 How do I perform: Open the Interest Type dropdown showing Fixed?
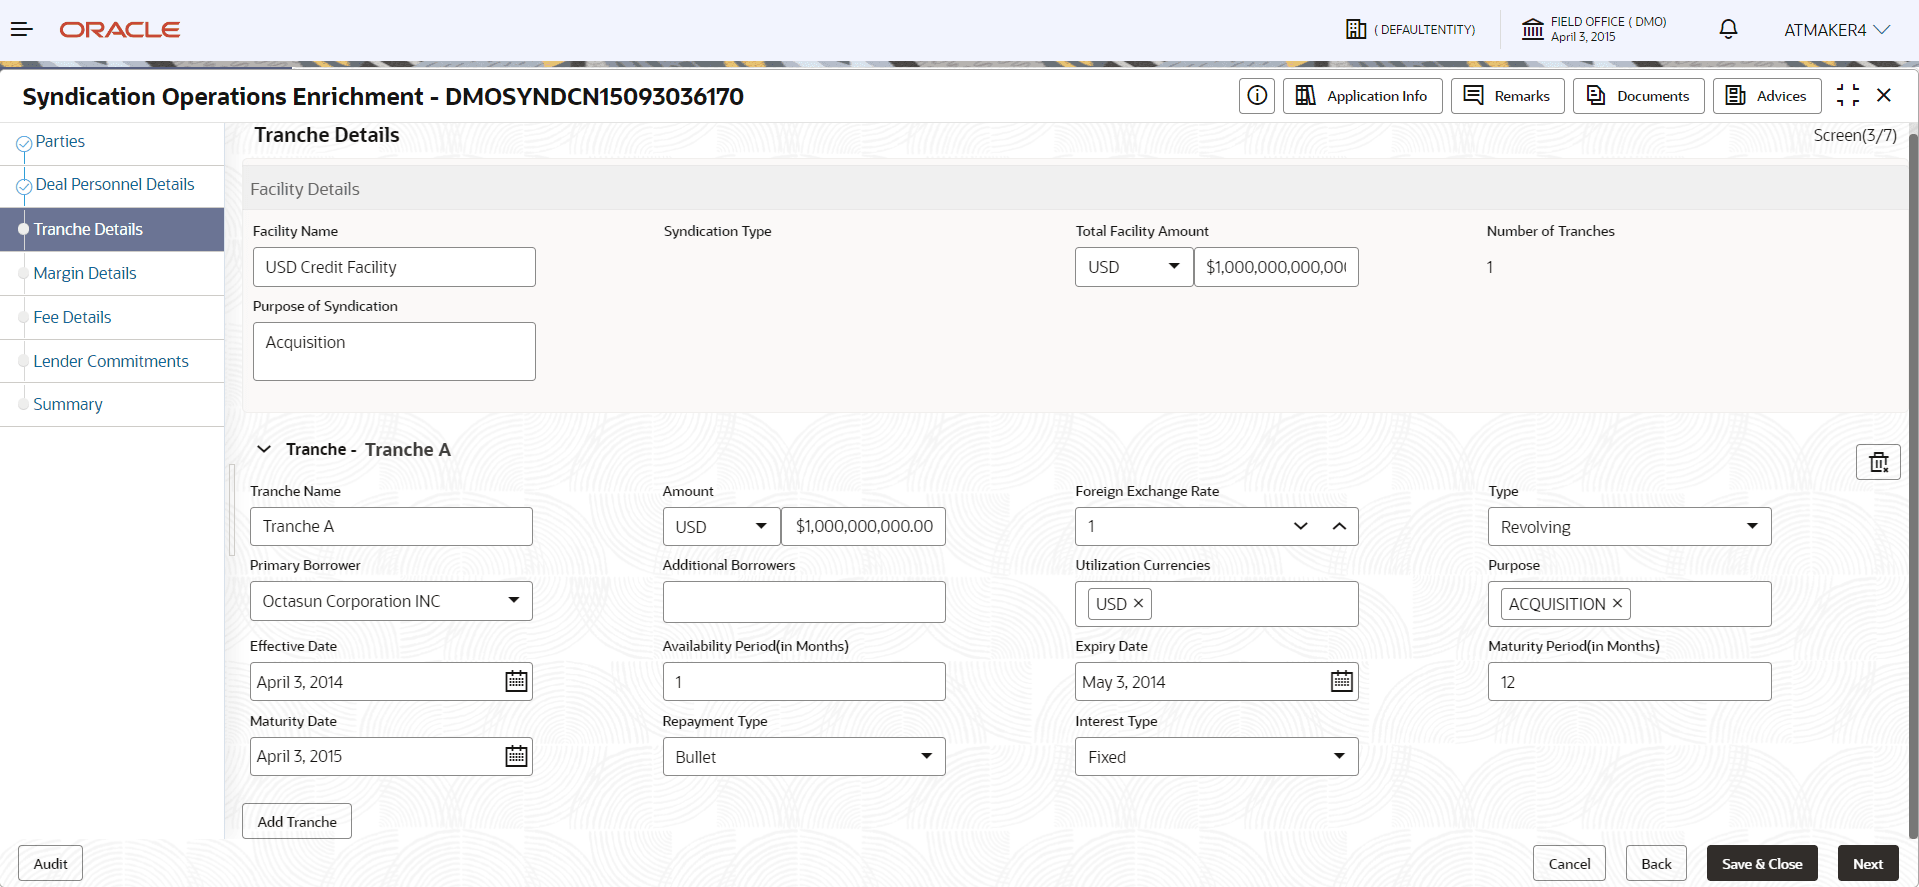click(1216, 756)
